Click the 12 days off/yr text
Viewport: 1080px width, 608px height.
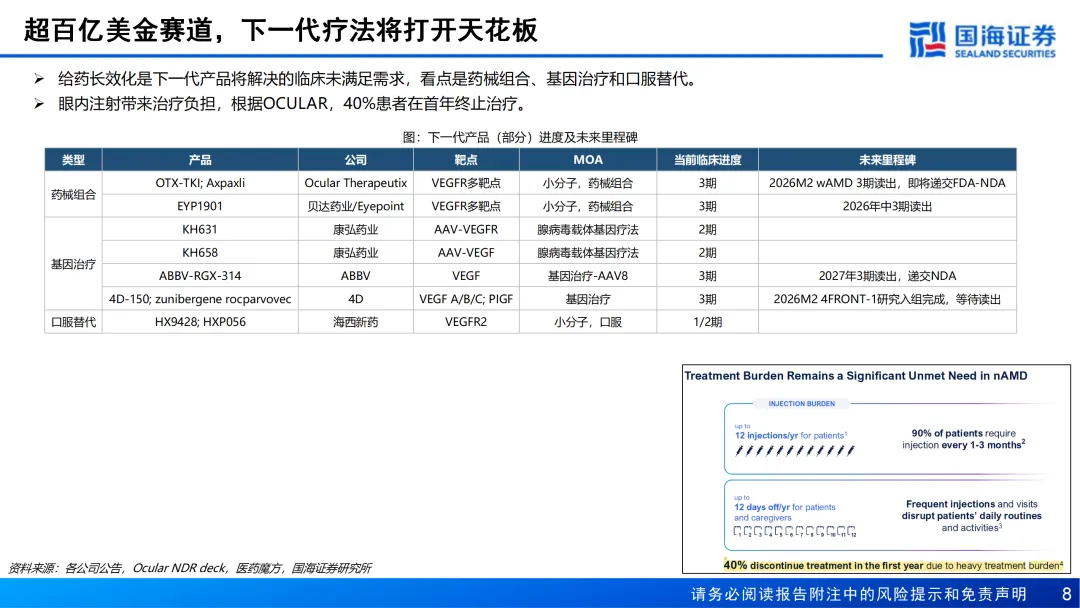click(x=785, y=512)
